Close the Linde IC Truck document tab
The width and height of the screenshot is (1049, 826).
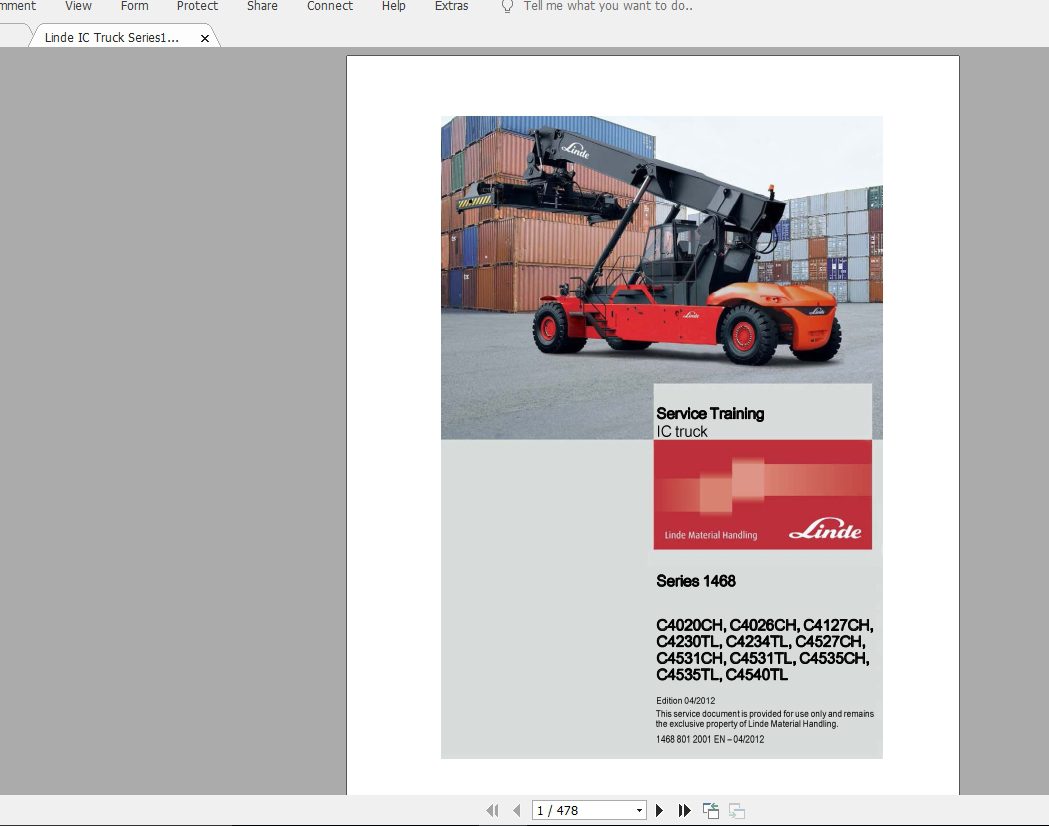(205, 38)
